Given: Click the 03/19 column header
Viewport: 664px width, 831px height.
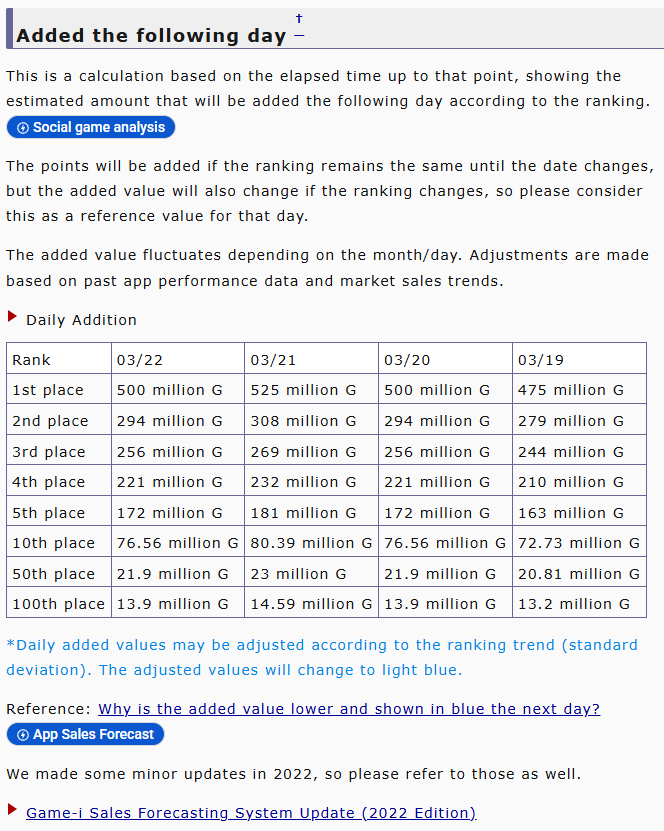Looking at the screenshot, I should click(x=580, y=359).
